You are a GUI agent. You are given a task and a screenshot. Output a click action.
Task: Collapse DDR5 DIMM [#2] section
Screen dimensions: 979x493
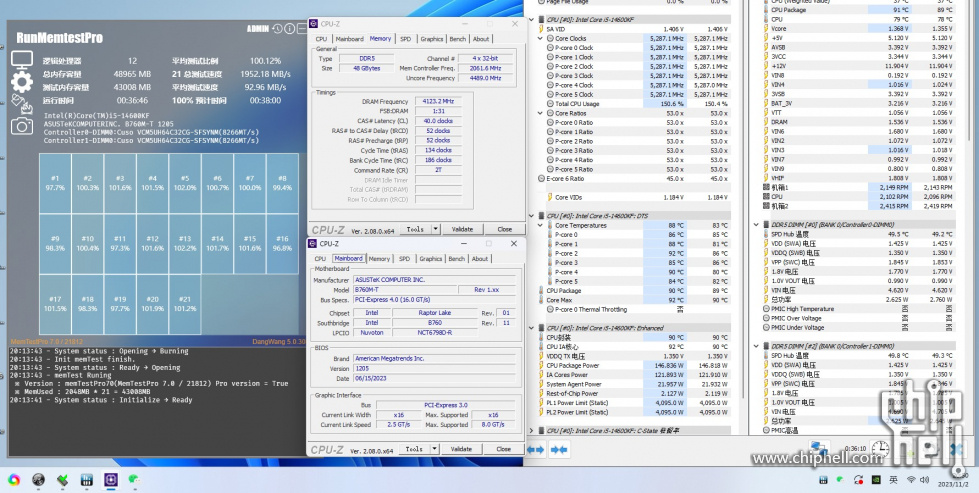756,346
